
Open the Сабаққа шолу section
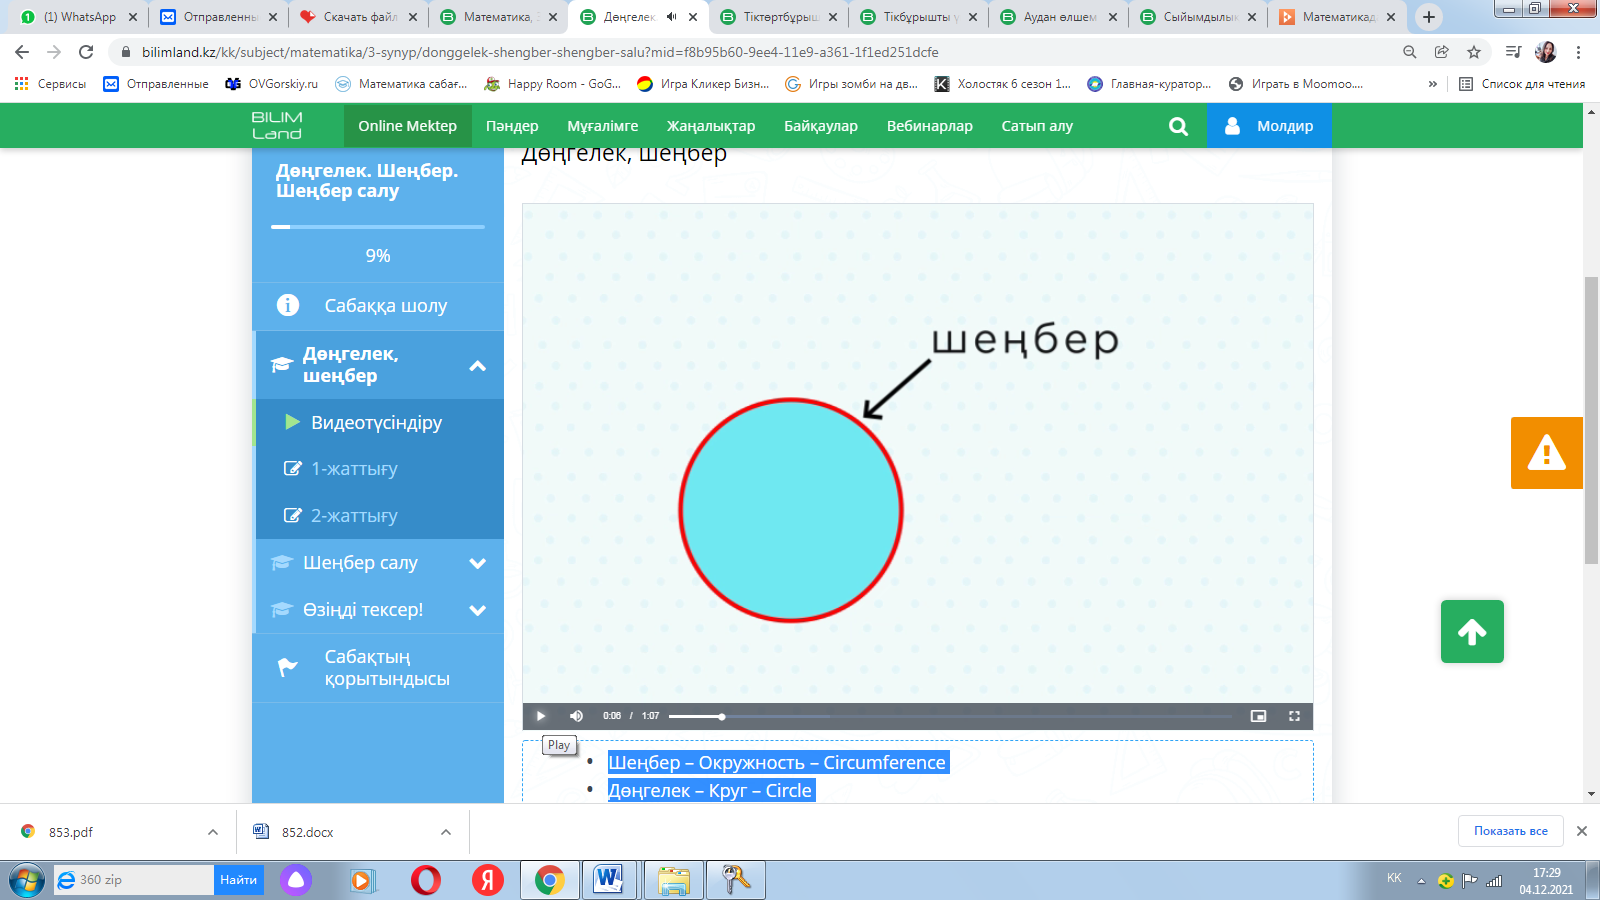point(378,306)
